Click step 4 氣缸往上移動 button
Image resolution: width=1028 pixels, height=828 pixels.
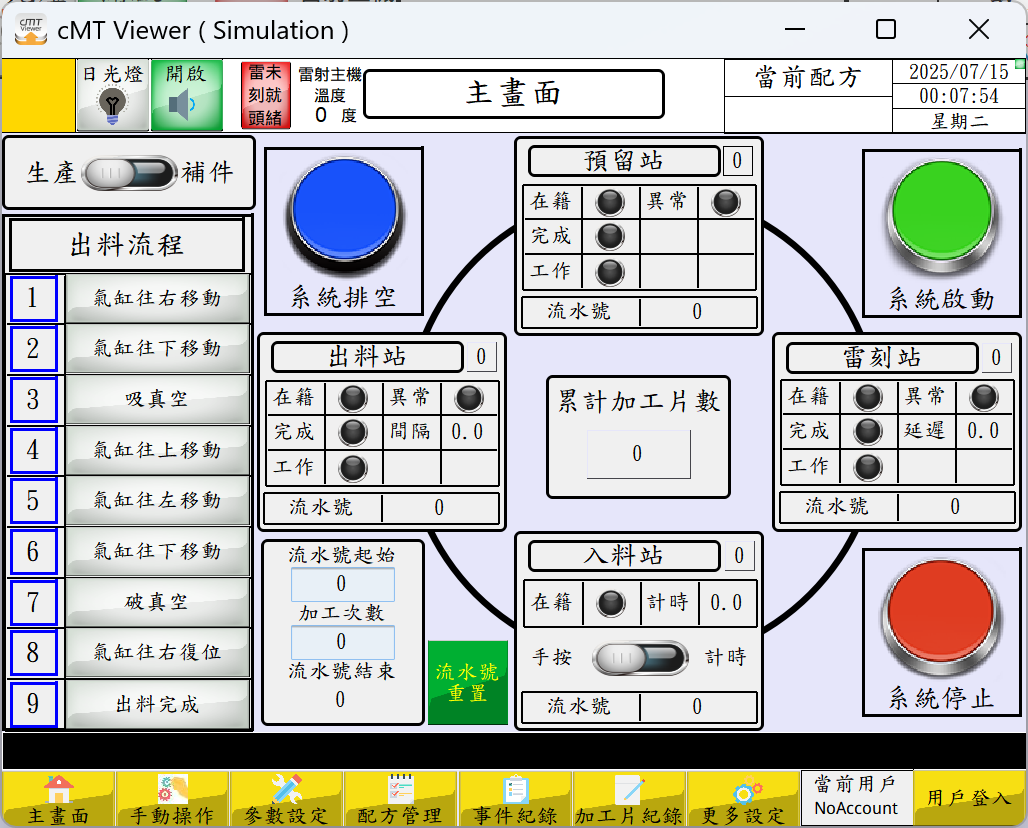(158, 450)
